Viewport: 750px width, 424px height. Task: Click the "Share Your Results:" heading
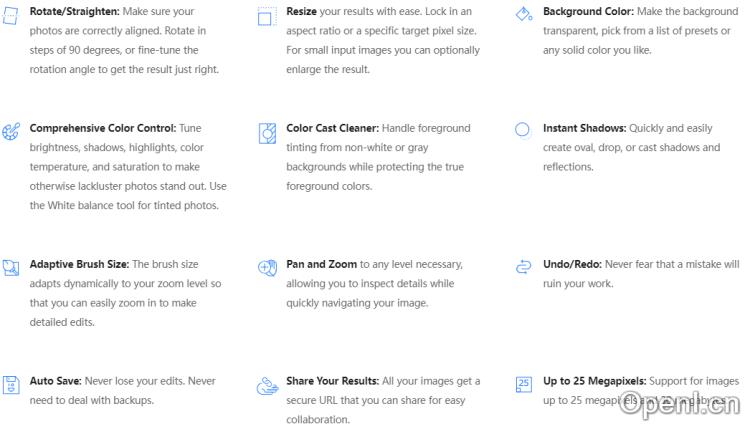[x=332, y=382]
